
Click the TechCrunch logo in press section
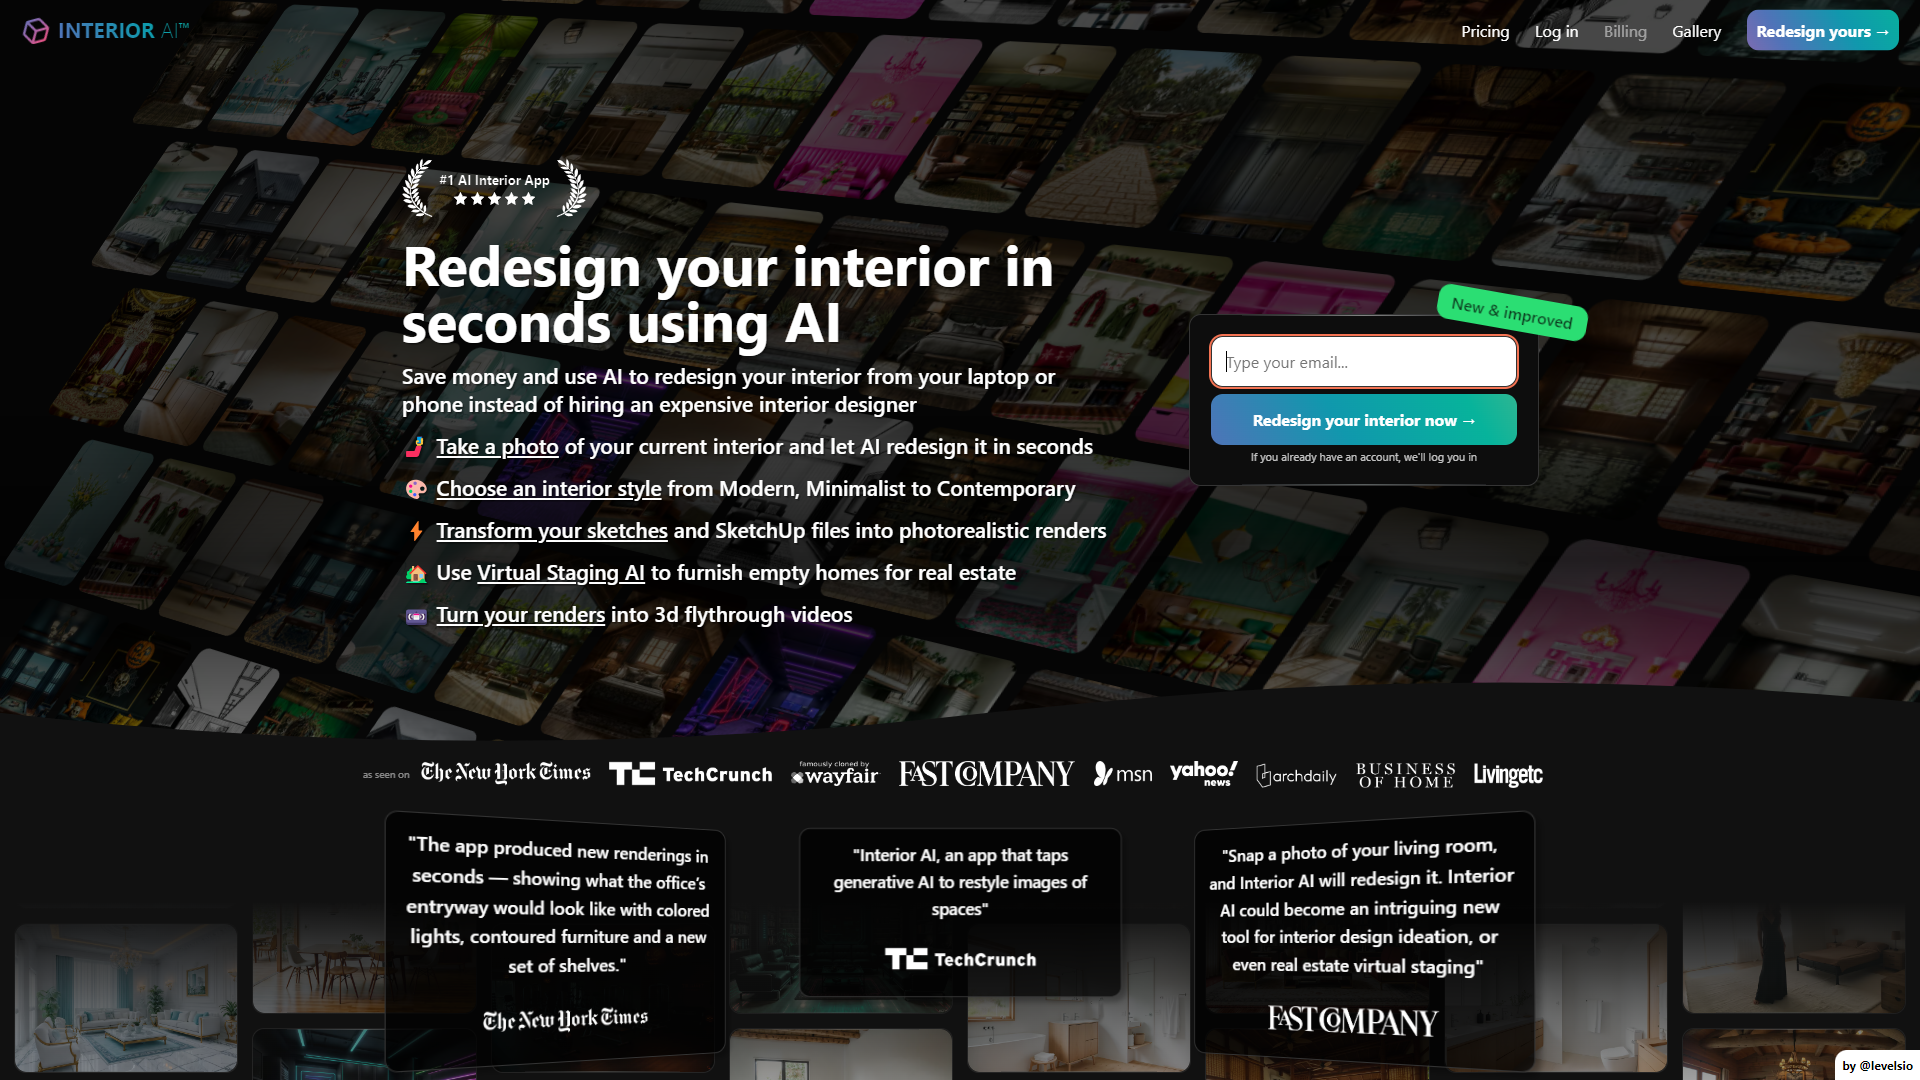click(691, 774)
